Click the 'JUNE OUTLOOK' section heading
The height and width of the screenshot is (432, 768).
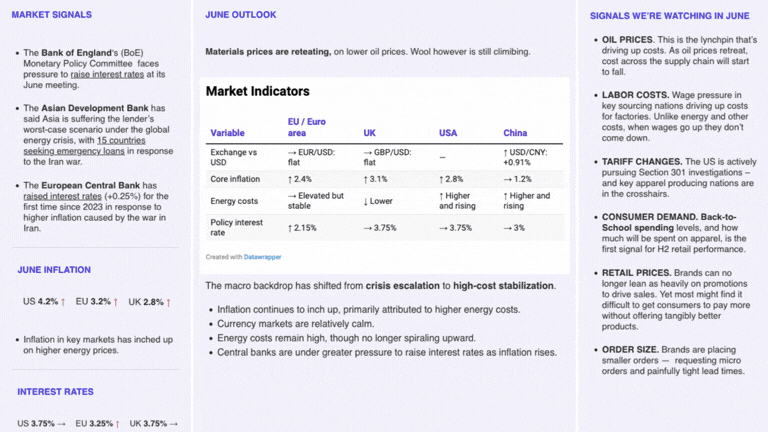click(x=240, y=15)
